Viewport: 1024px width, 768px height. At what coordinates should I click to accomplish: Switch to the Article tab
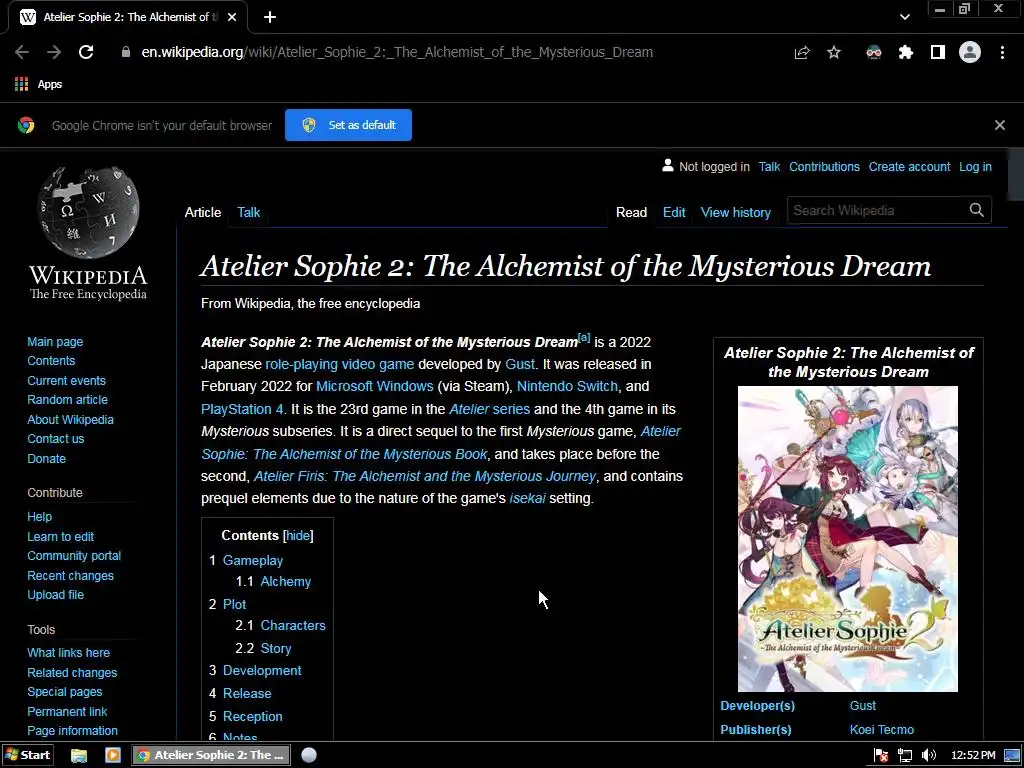pos(202,212)
